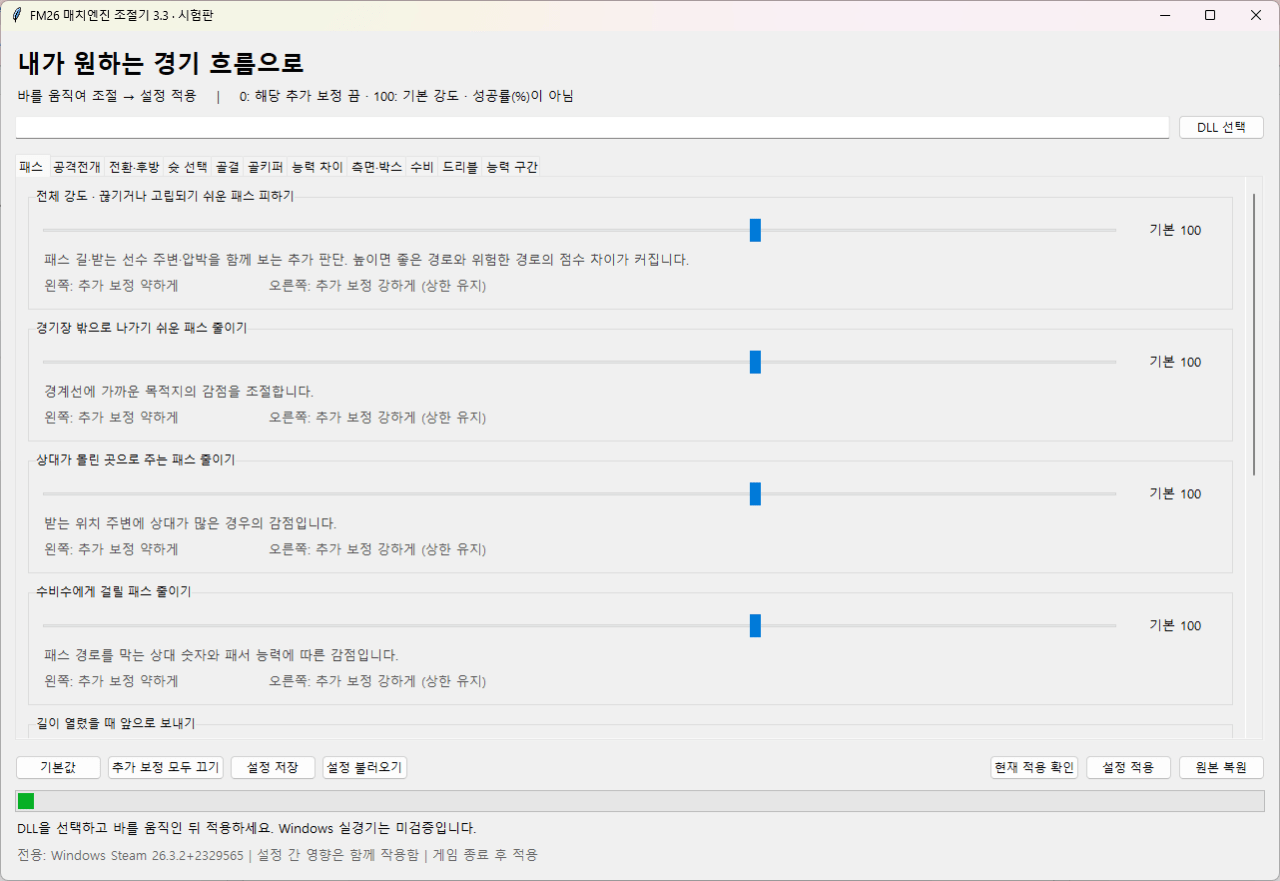Viewport: 1280px width, 881px height.
Task: Click the 기본값 reset button
Action: [x=58, y=767]
